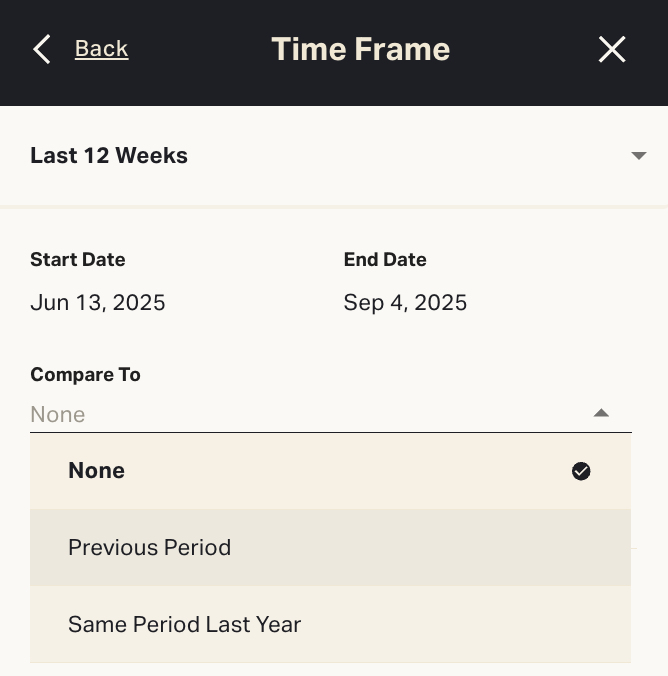Image resolution: width=668 pixels, height=676 pixels.
Task: Click the Compare To field showing None
Action: pyautogui.click(x=300, y=414)
